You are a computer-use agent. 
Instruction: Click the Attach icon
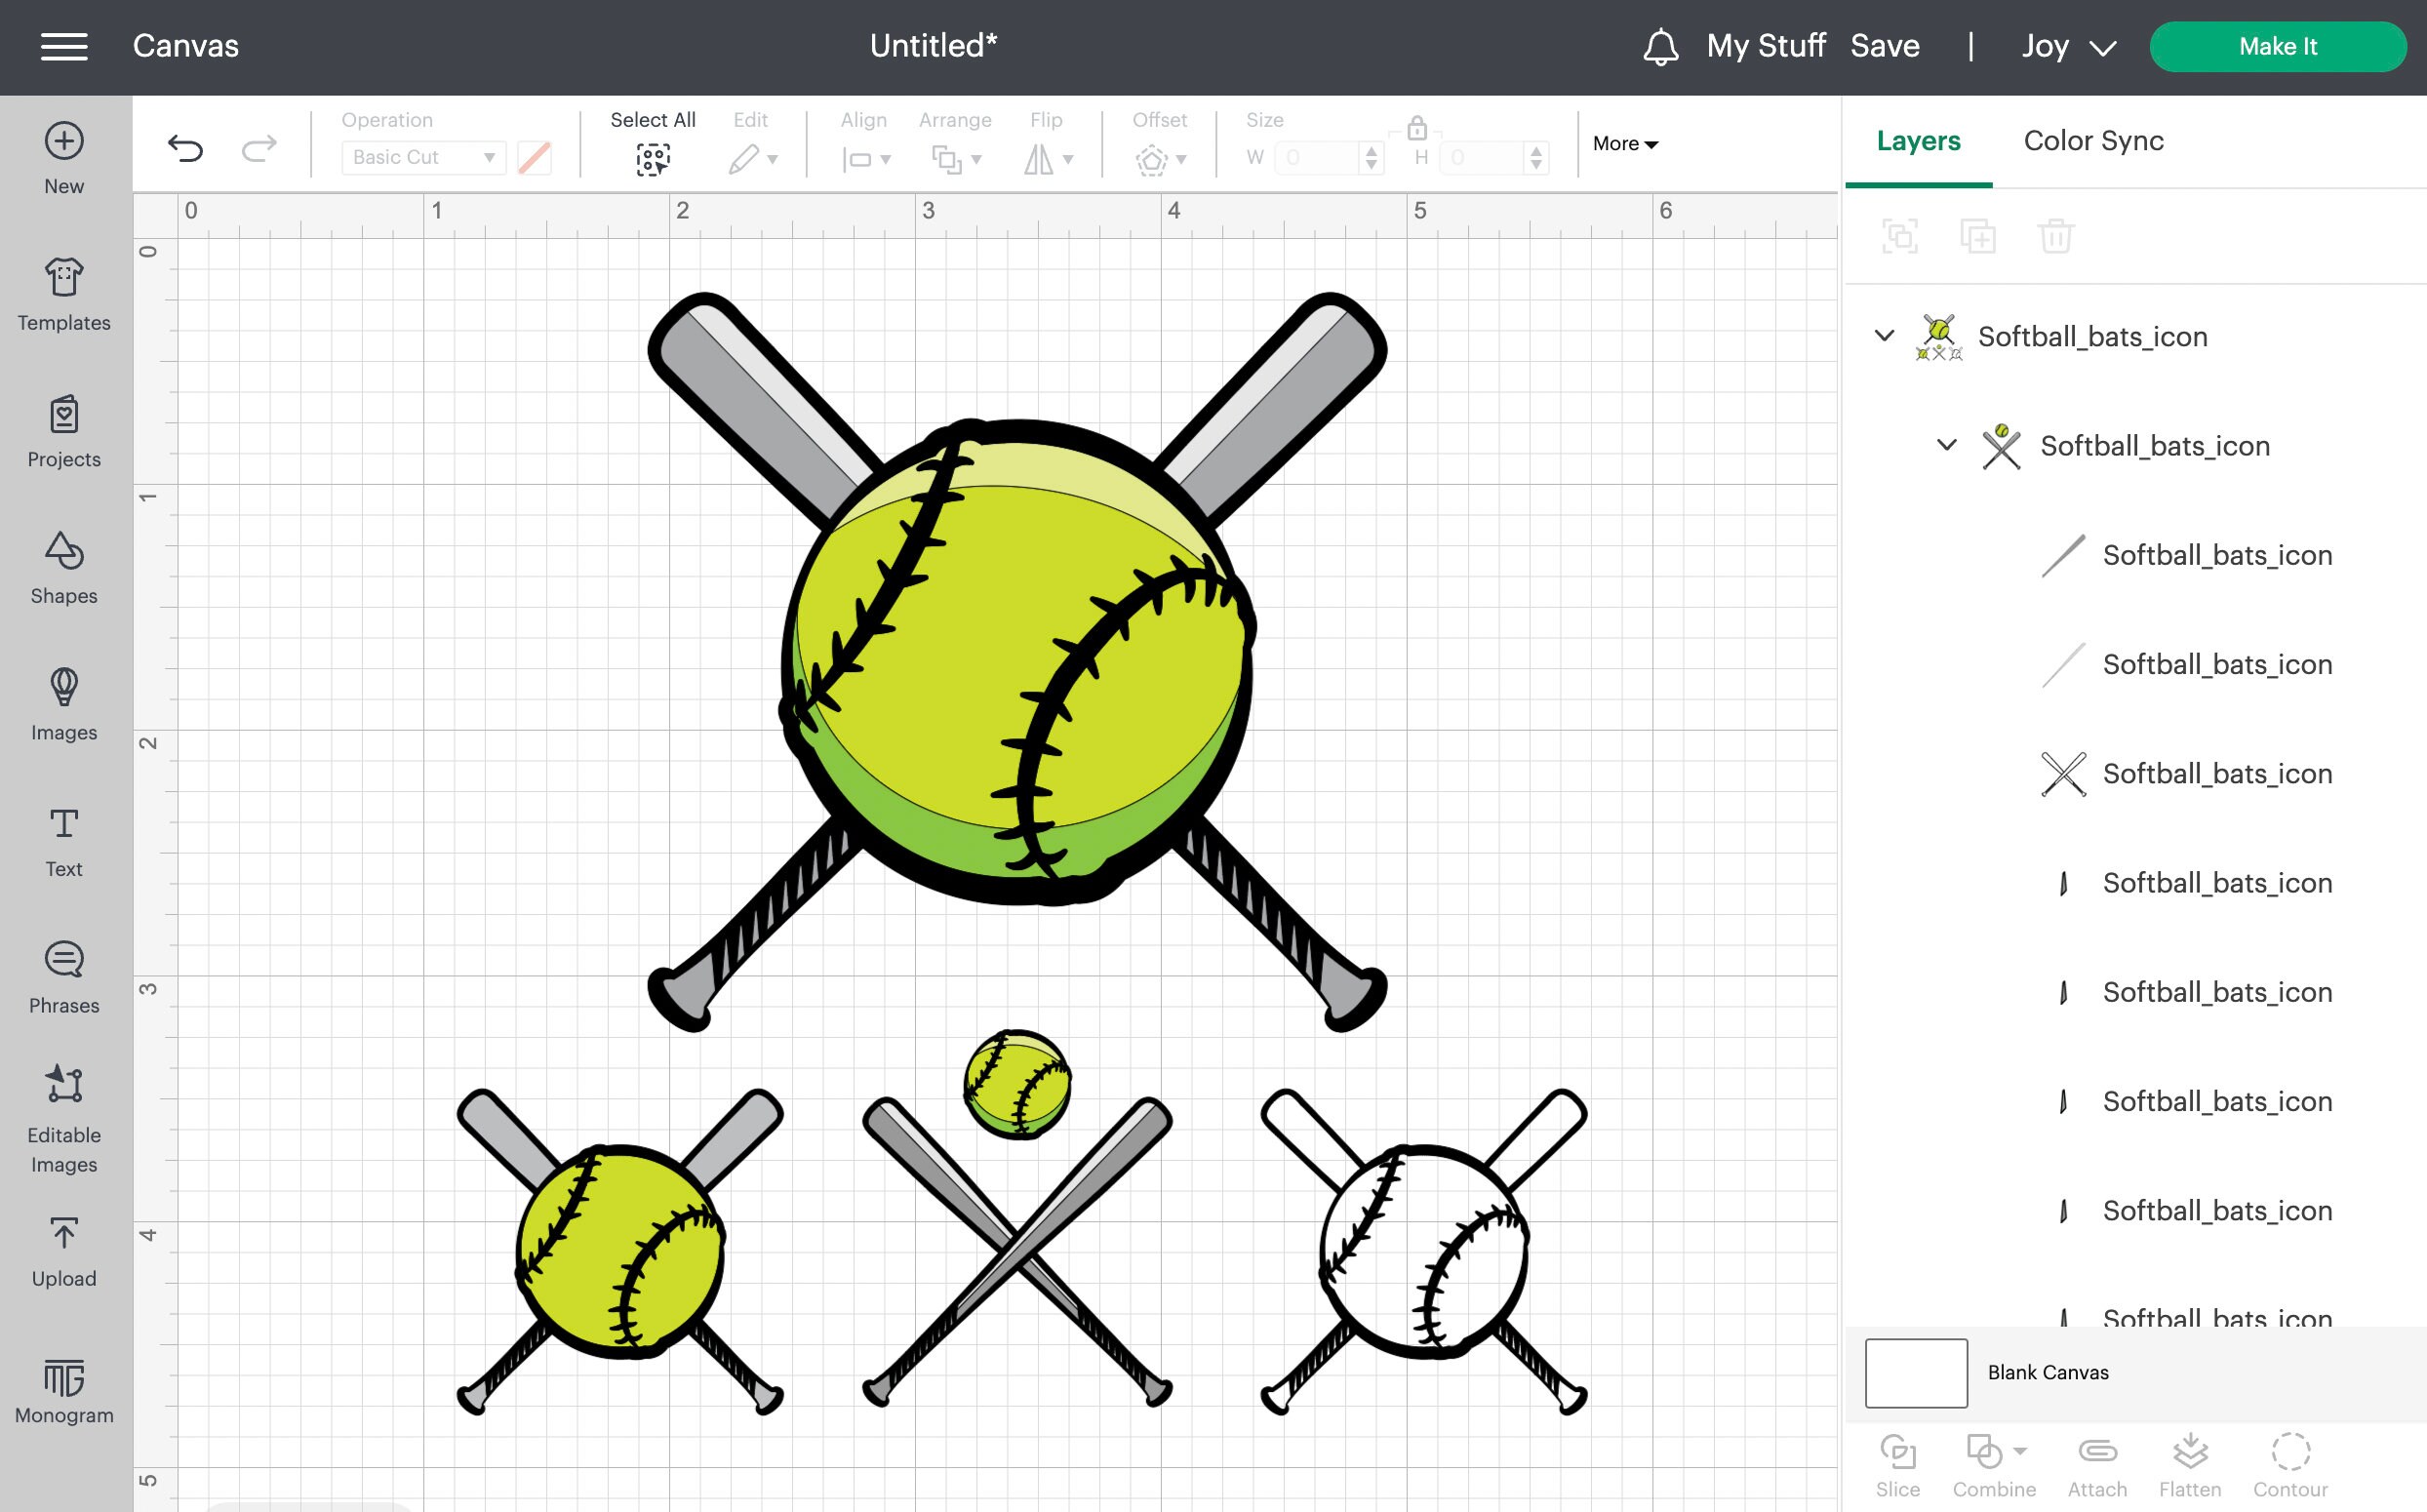2096,1452
